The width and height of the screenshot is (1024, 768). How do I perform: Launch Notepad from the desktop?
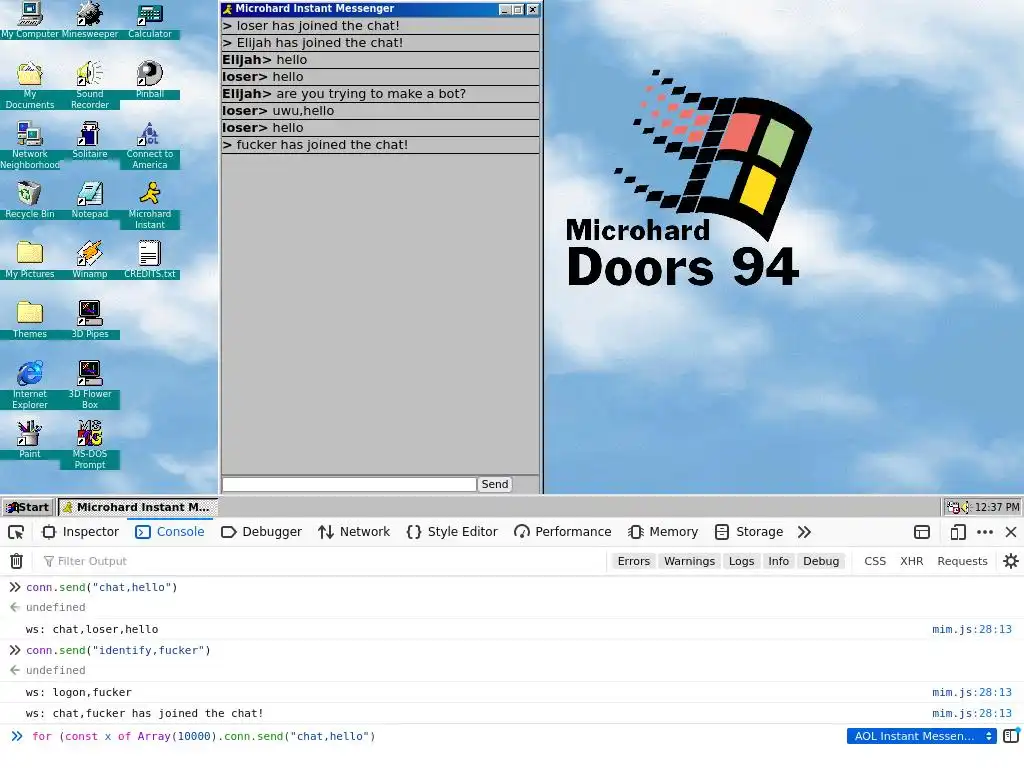click(x=89, y=200)
